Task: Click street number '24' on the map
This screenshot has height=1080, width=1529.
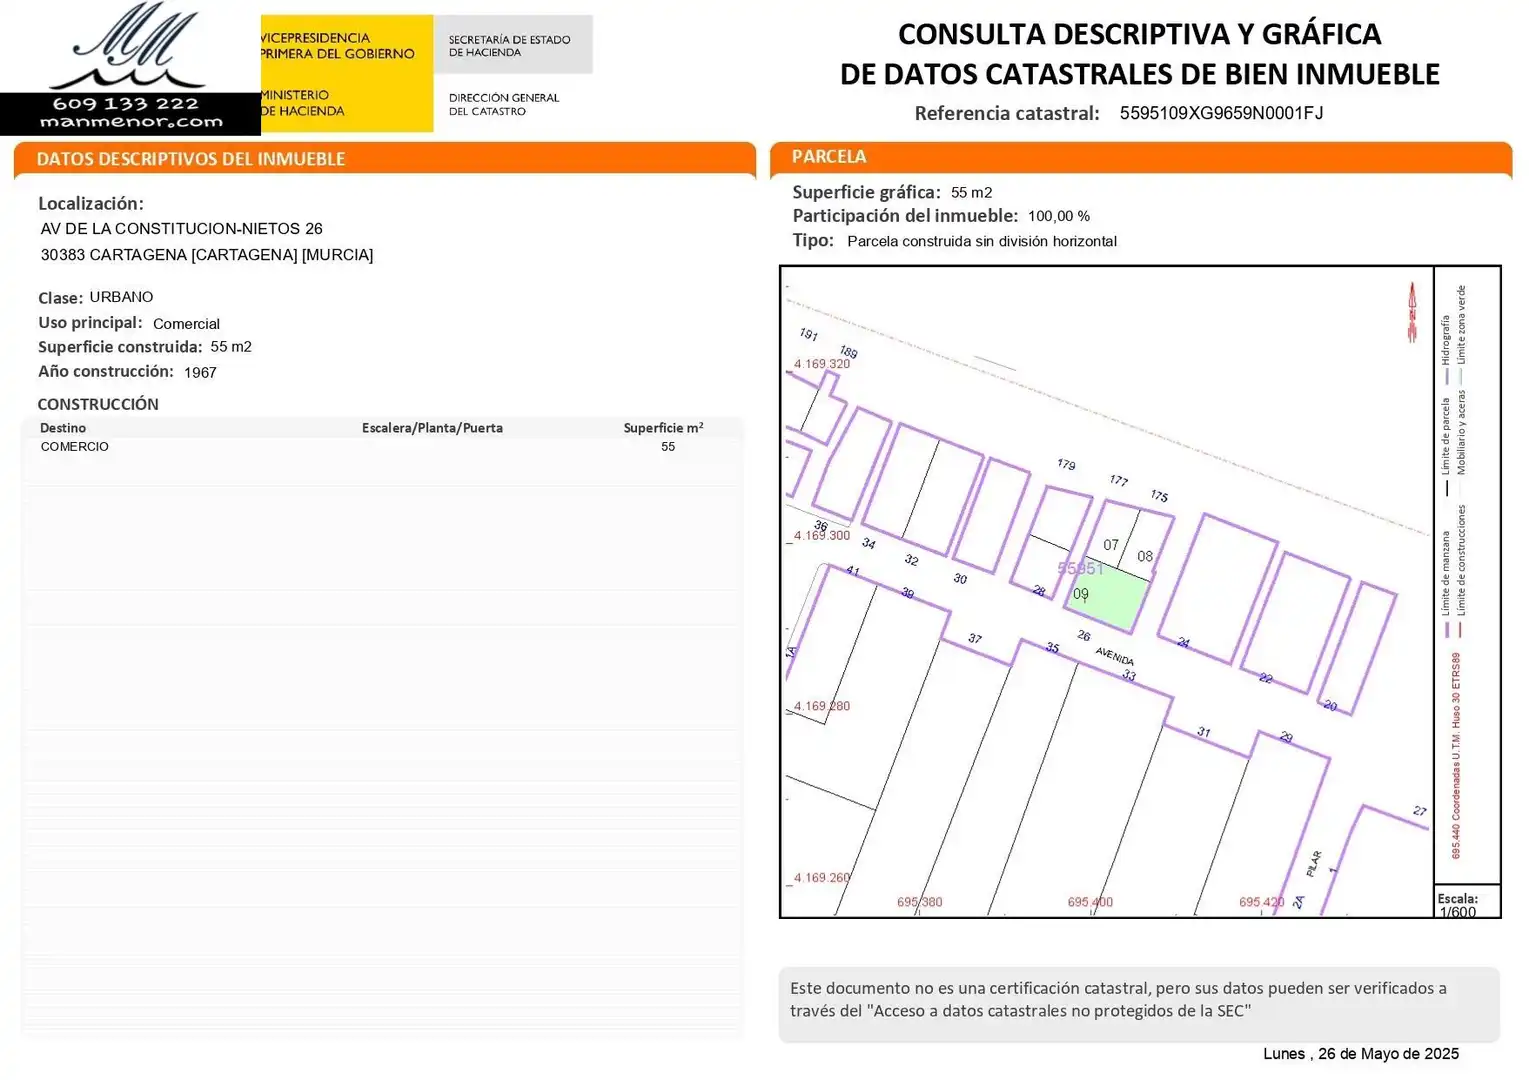Action: (x=1184, y=643)
